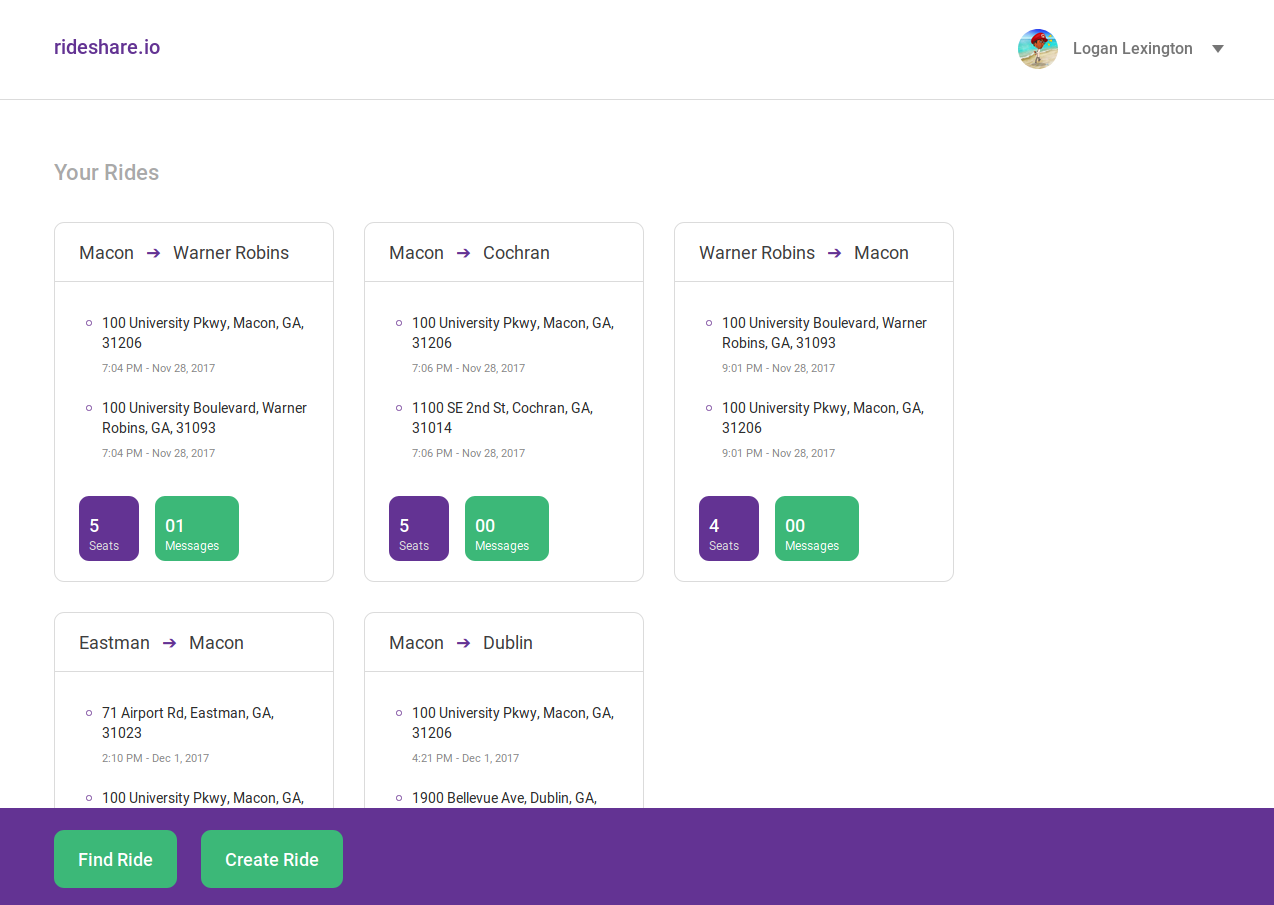Click 4 Seats badge on Warner Robins to Macon
This screenshot has width=1274, height=905.
(729, 528)
